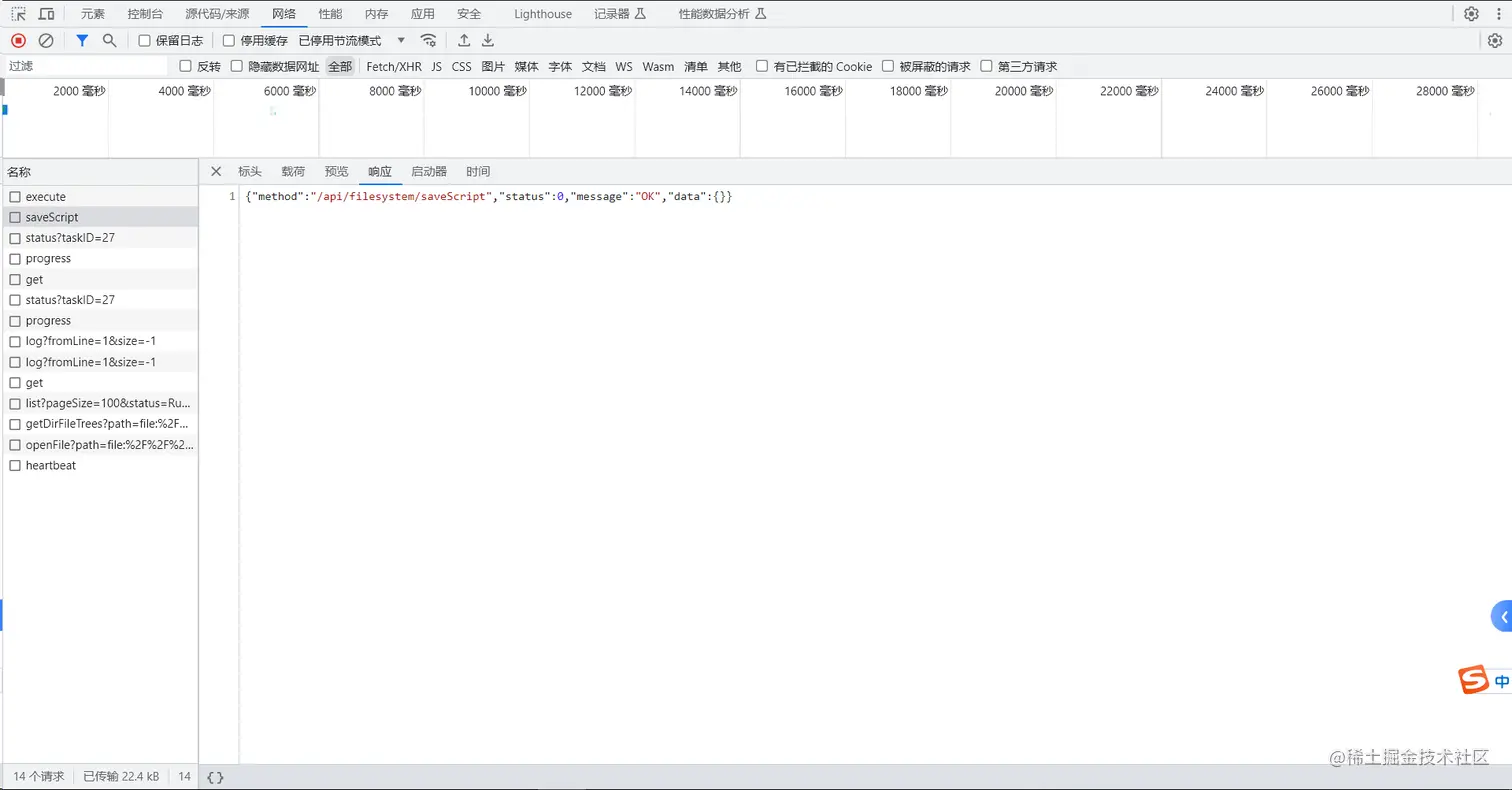Import a HAR file with the upload icon
1512x790 pixels.
click(464, 40)
